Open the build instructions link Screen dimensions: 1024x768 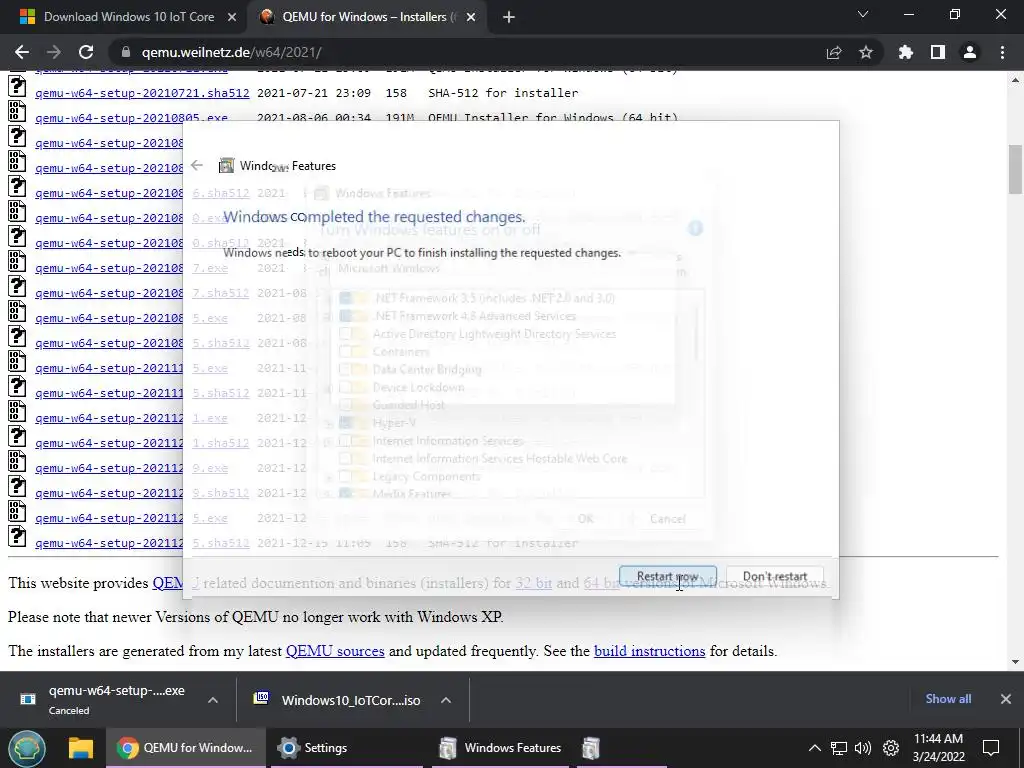click(649, 651)
